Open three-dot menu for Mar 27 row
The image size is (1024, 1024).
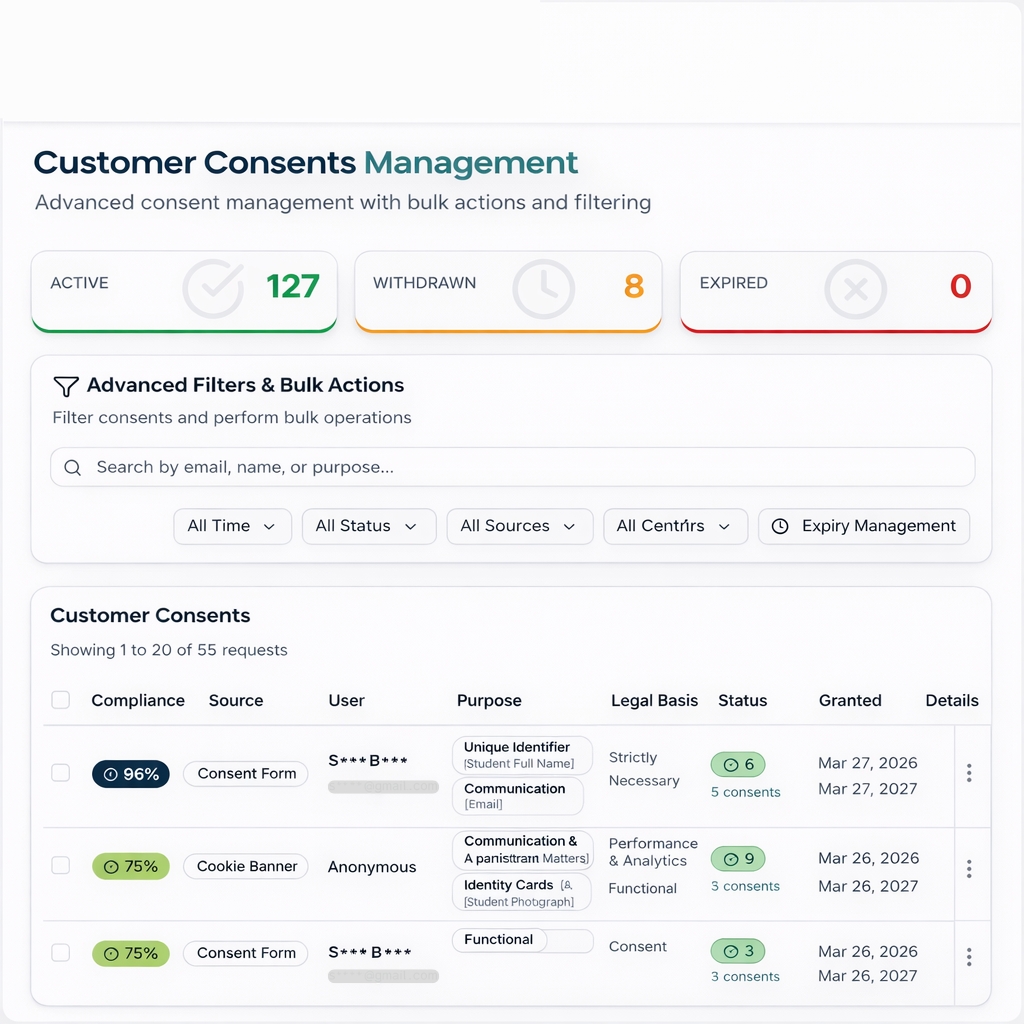pos(968,773)
